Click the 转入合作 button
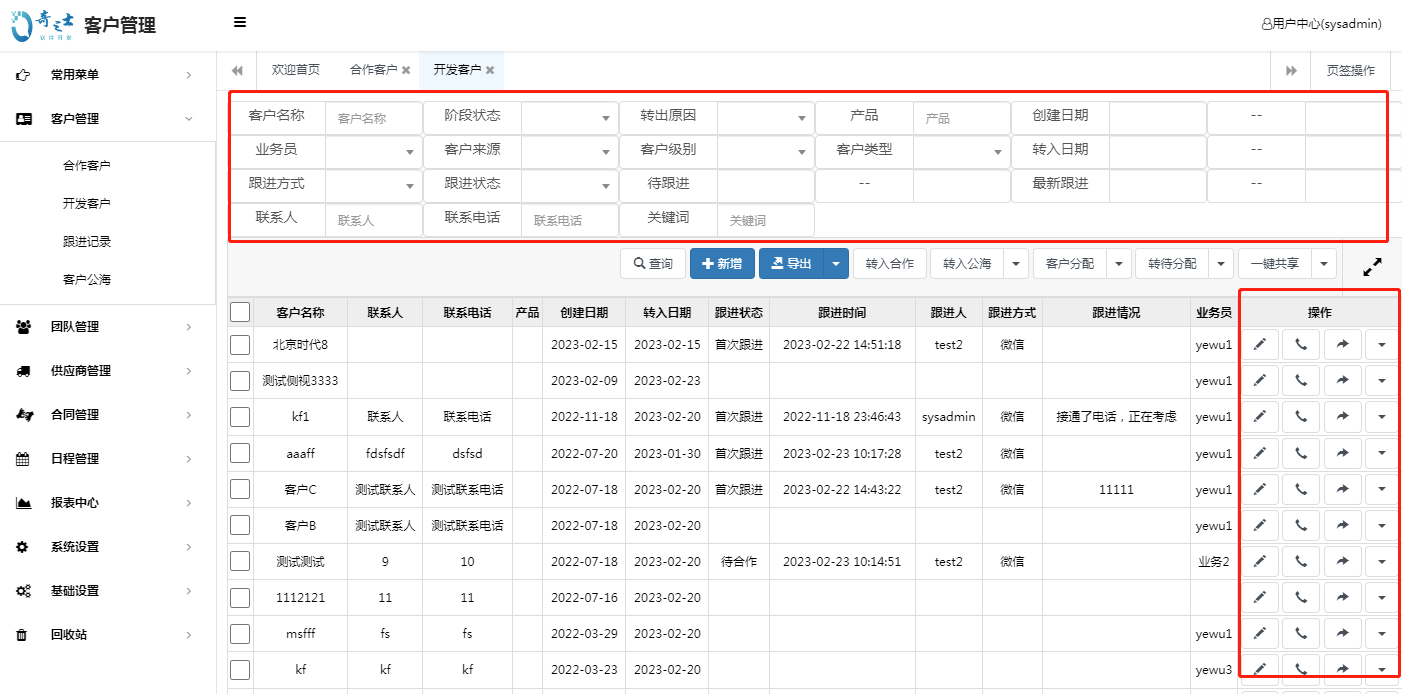The width and height of the screenshot is (1402, 694). click(890, 264)
